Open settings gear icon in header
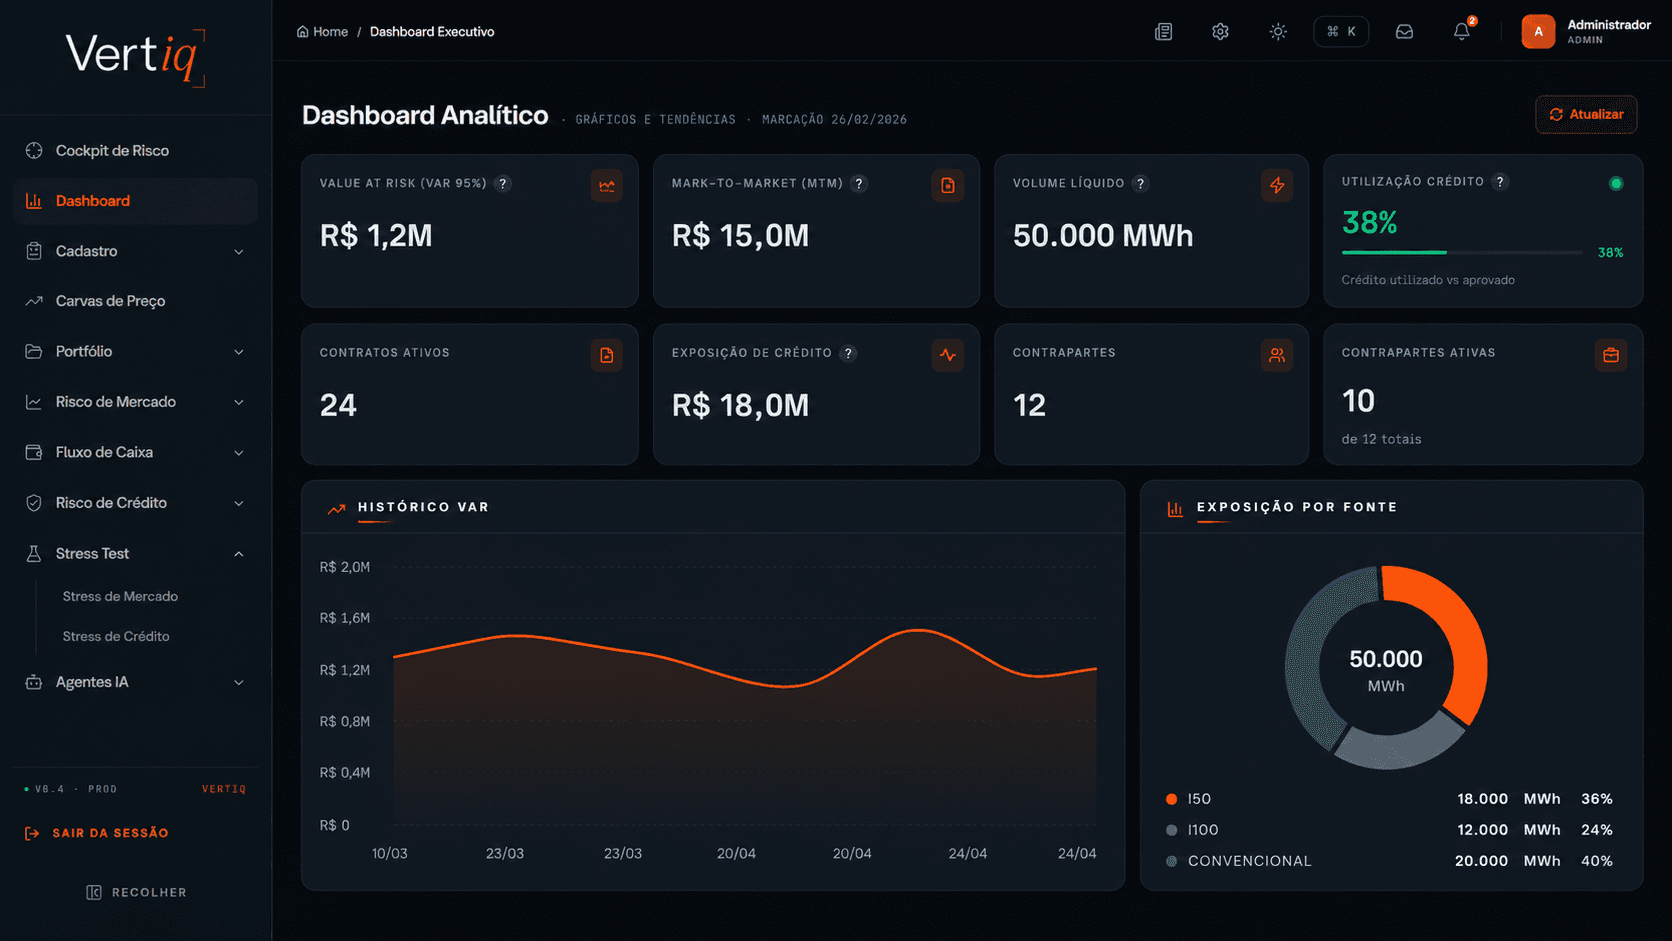Viewport: 1672px width, 941px height. point(1220,32)
